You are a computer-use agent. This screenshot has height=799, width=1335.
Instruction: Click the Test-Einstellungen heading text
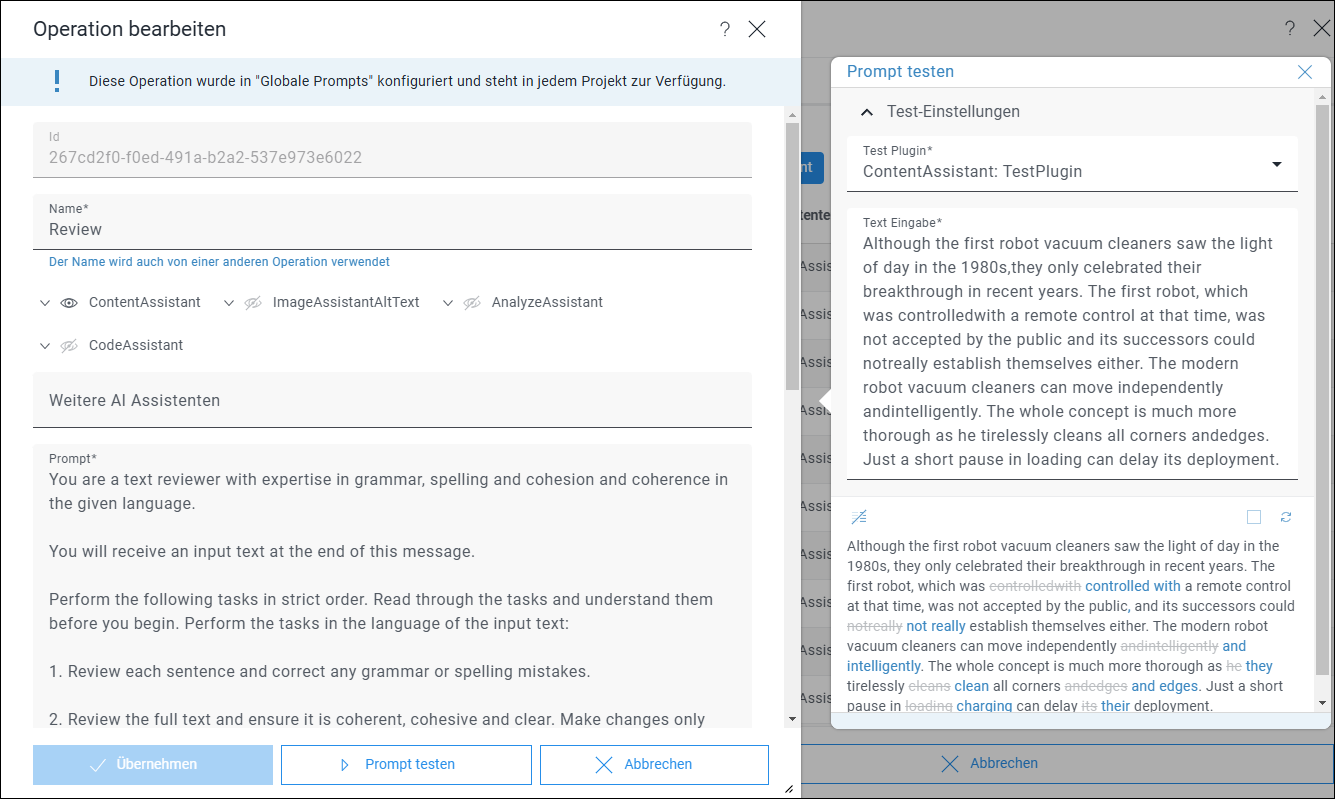tap(953, 111)
